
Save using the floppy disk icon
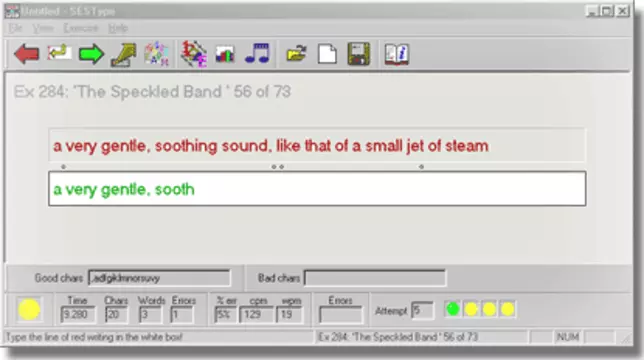[359, 54]
